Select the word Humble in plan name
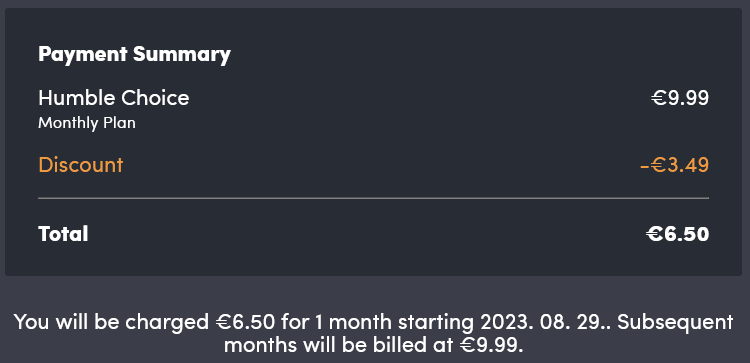This screenshot has height=363, width=750. point(77,98)
